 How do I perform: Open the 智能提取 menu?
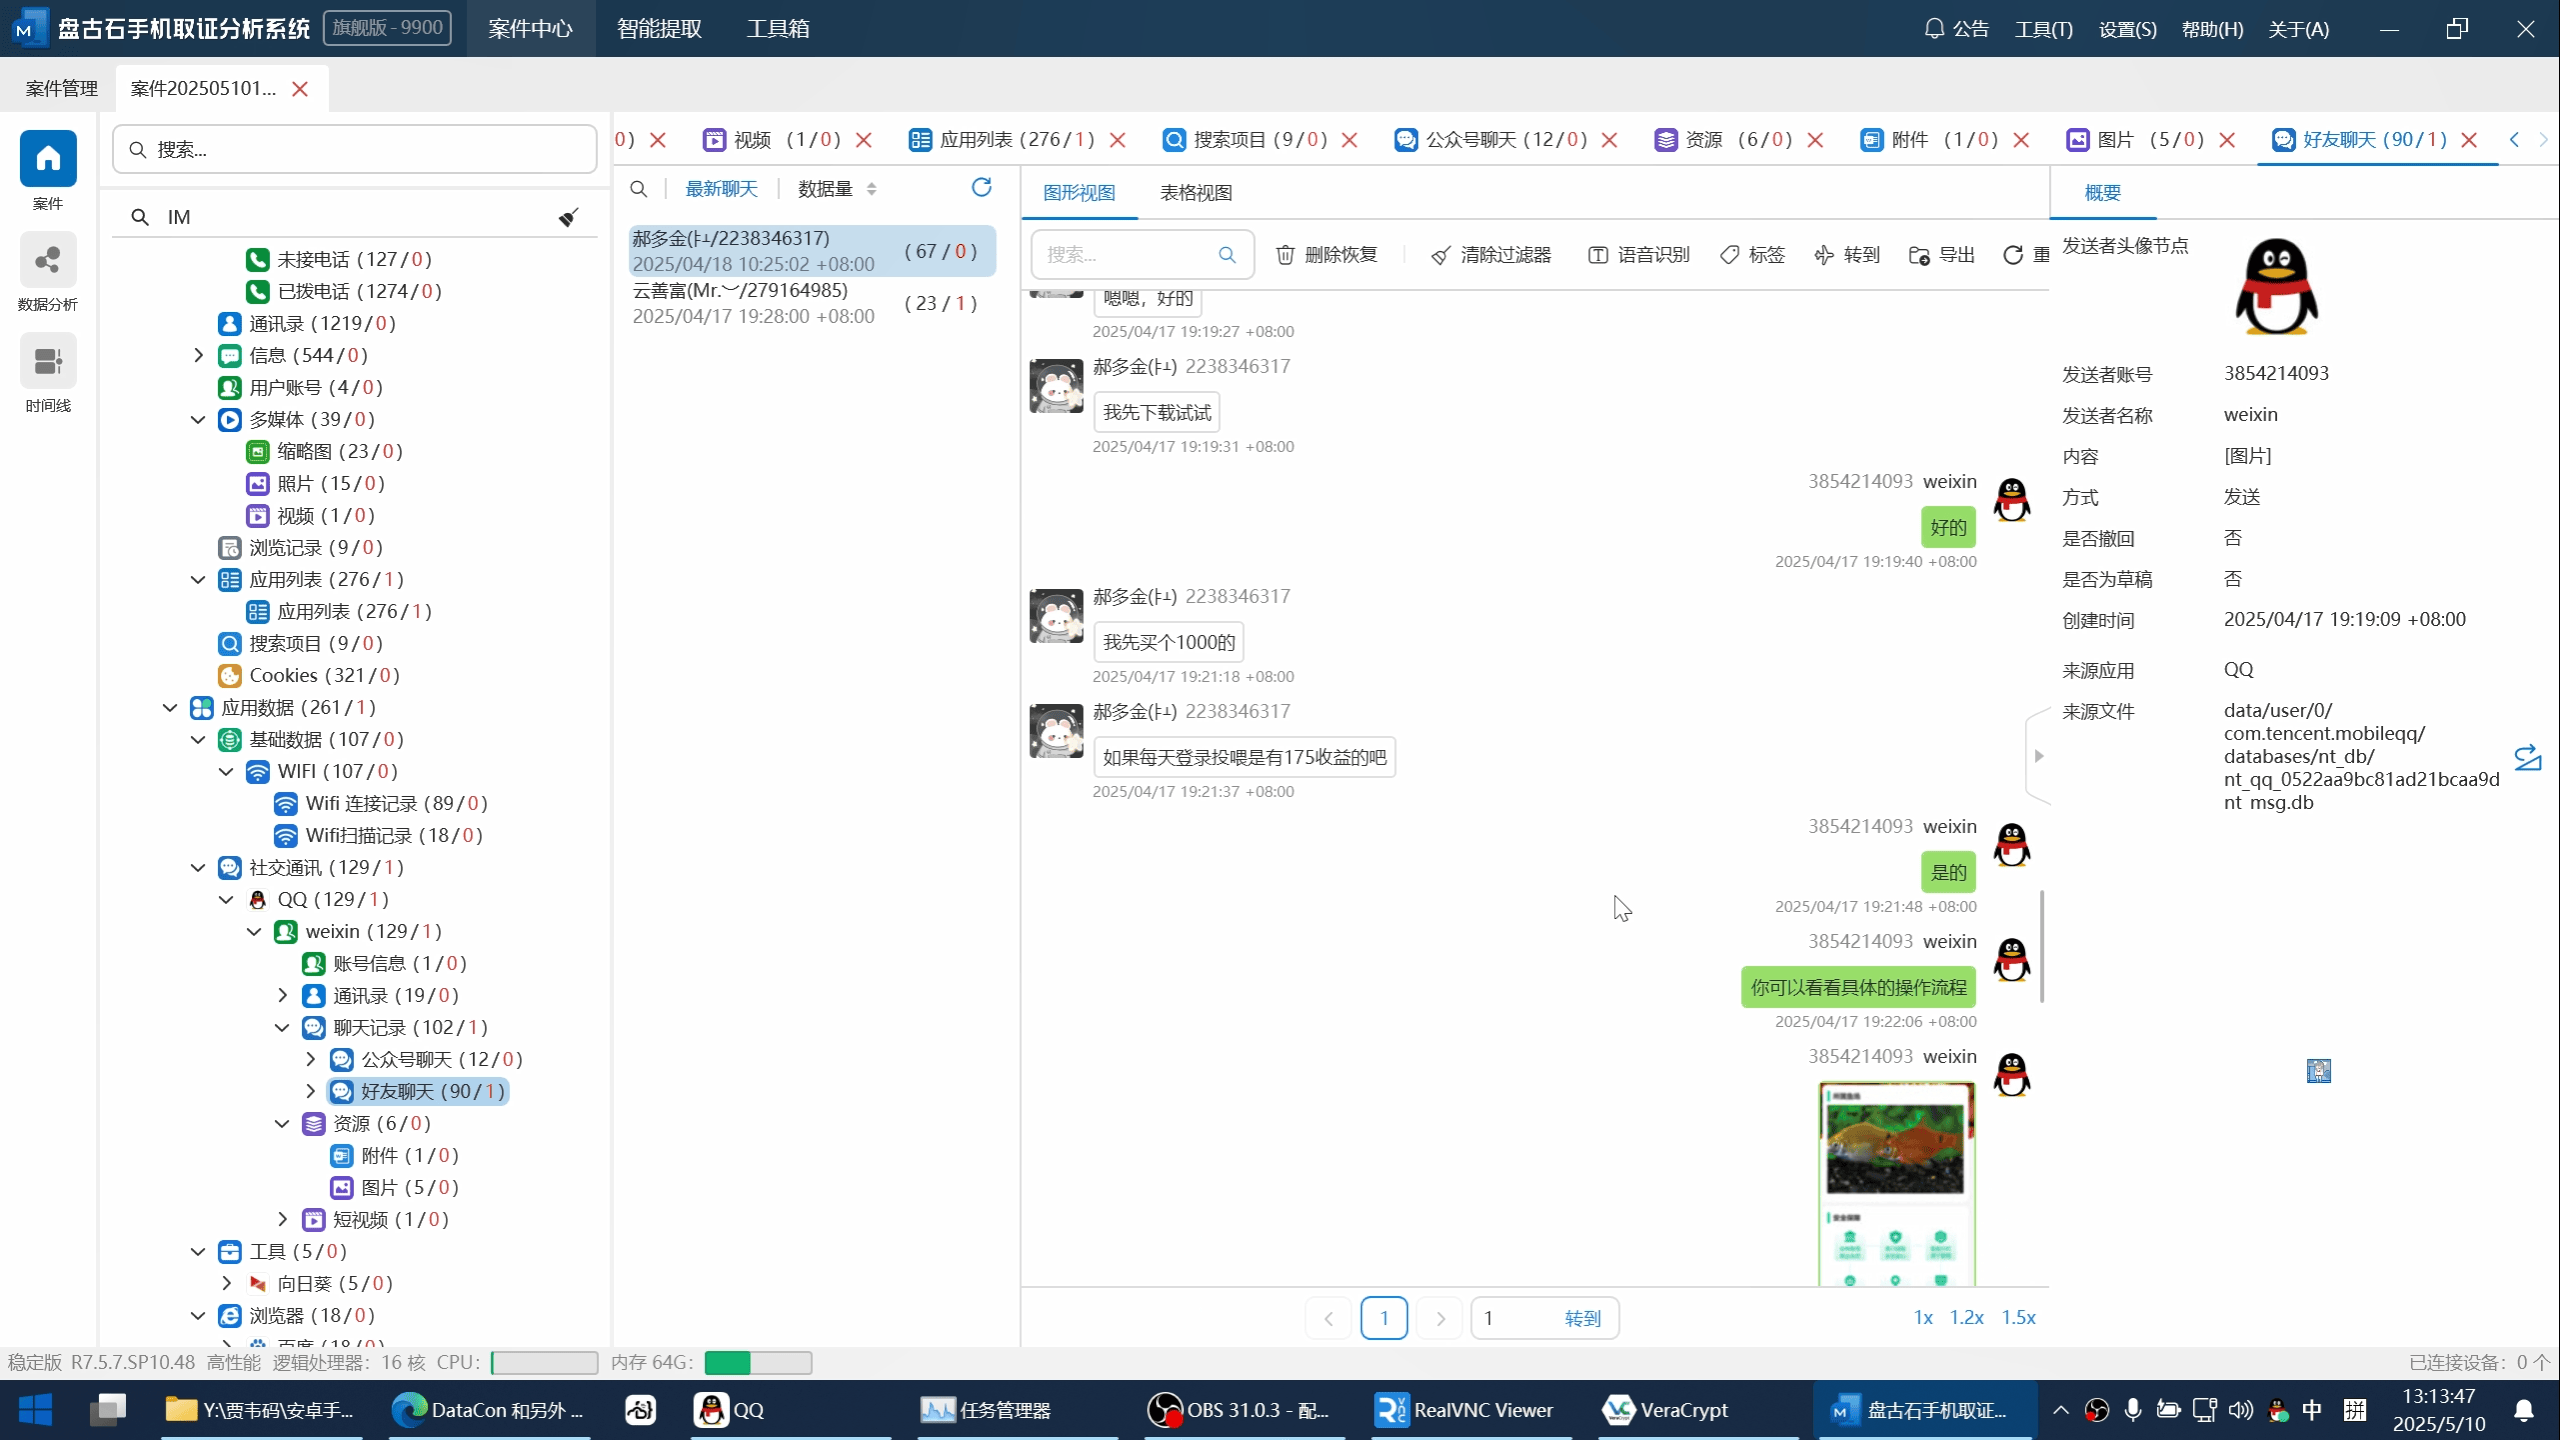[659, 28]
